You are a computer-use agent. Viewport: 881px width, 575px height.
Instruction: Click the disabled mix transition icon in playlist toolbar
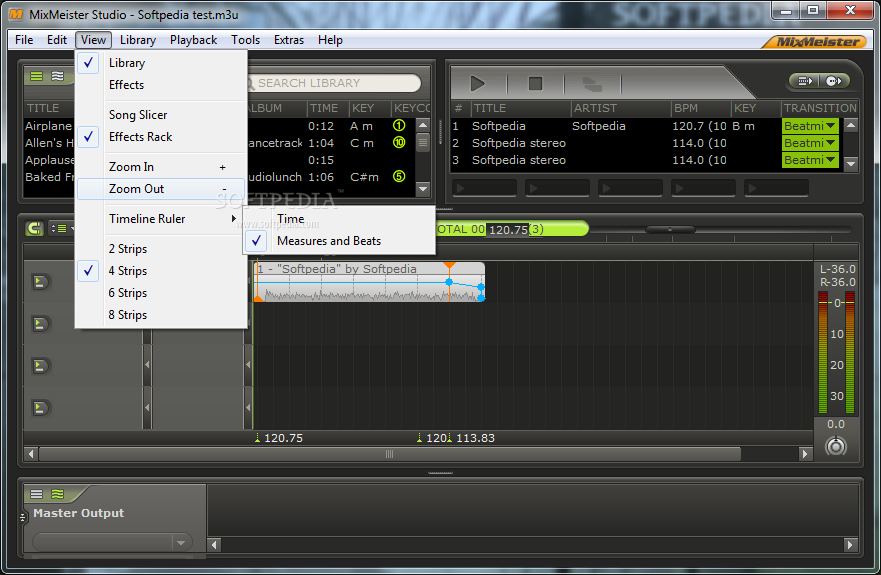[x=592, y=84]
